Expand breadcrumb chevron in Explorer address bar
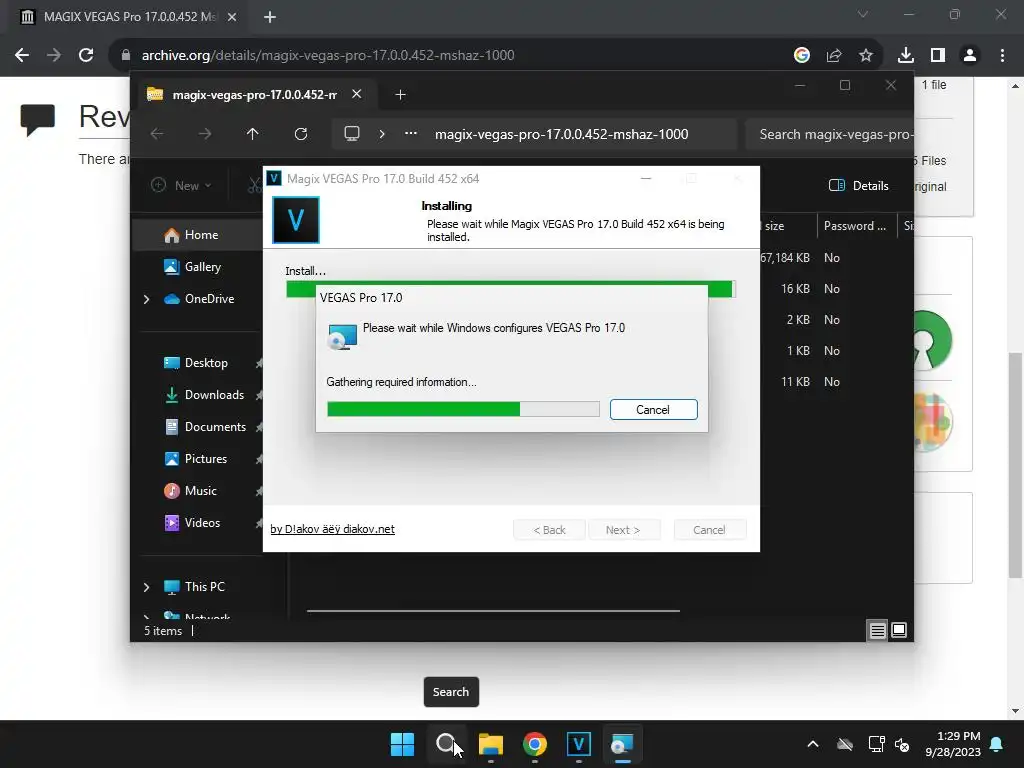1024x768 pixels. (382, 134)
